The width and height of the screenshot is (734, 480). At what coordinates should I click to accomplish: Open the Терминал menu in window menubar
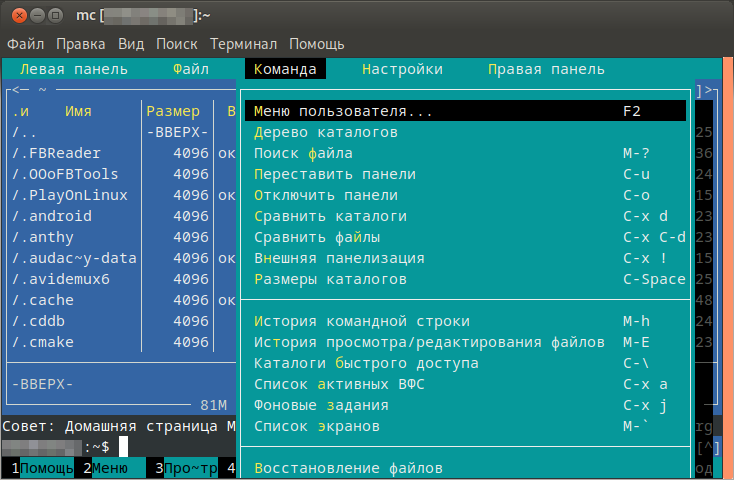(x=245, y=44)
